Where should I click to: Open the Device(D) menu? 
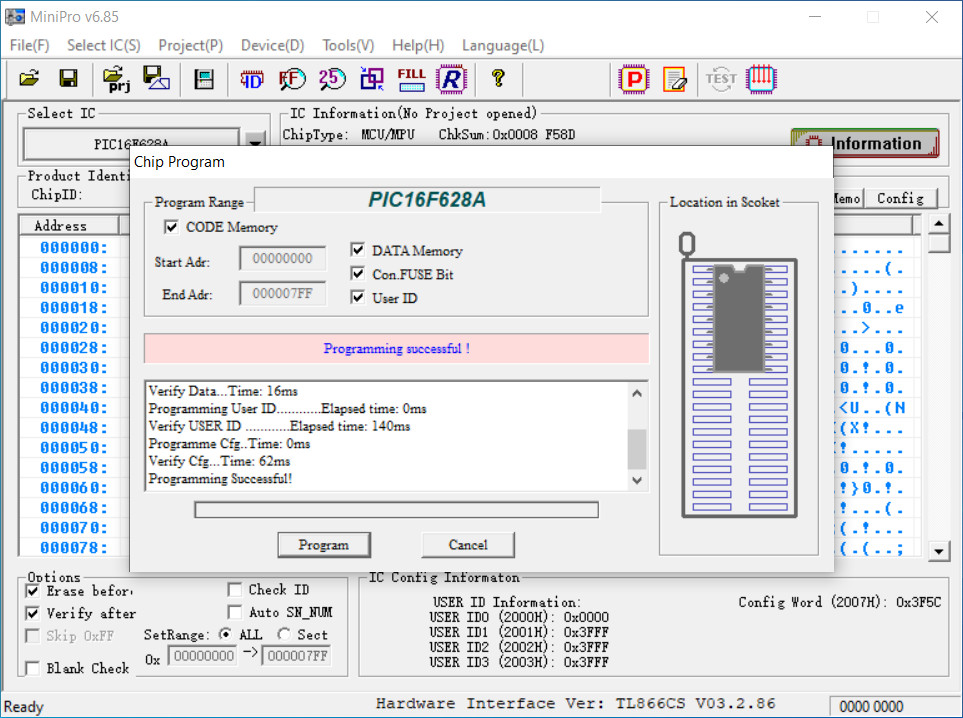pyautogui.click(x=273, y=45)
